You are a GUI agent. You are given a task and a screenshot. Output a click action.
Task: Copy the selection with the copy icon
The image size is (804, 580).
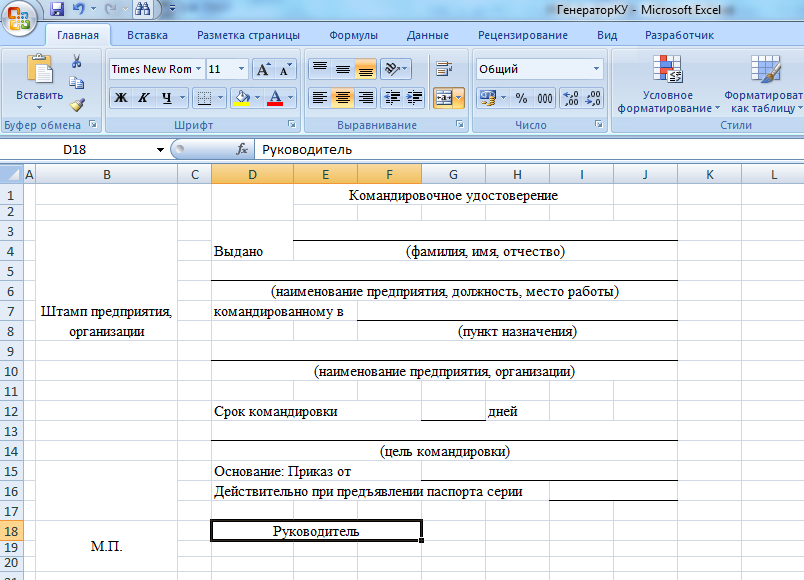click(x=77, y=83)
